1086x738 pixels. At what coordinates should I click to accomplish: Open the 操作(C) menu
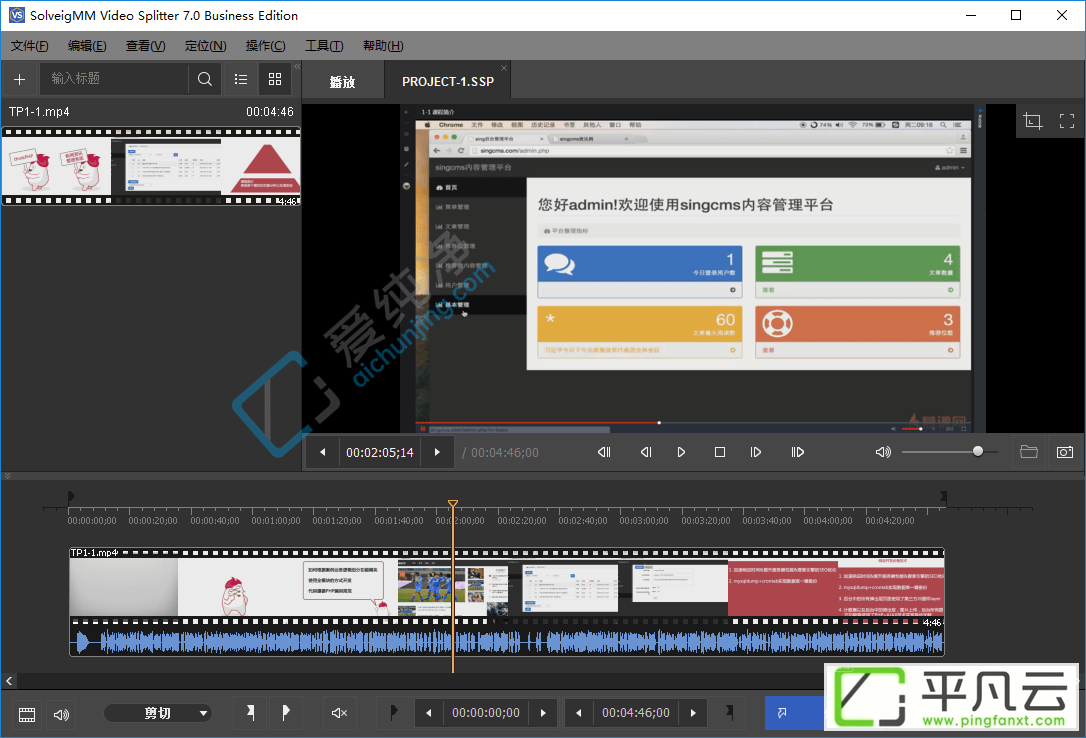click(x=265, y=46)
